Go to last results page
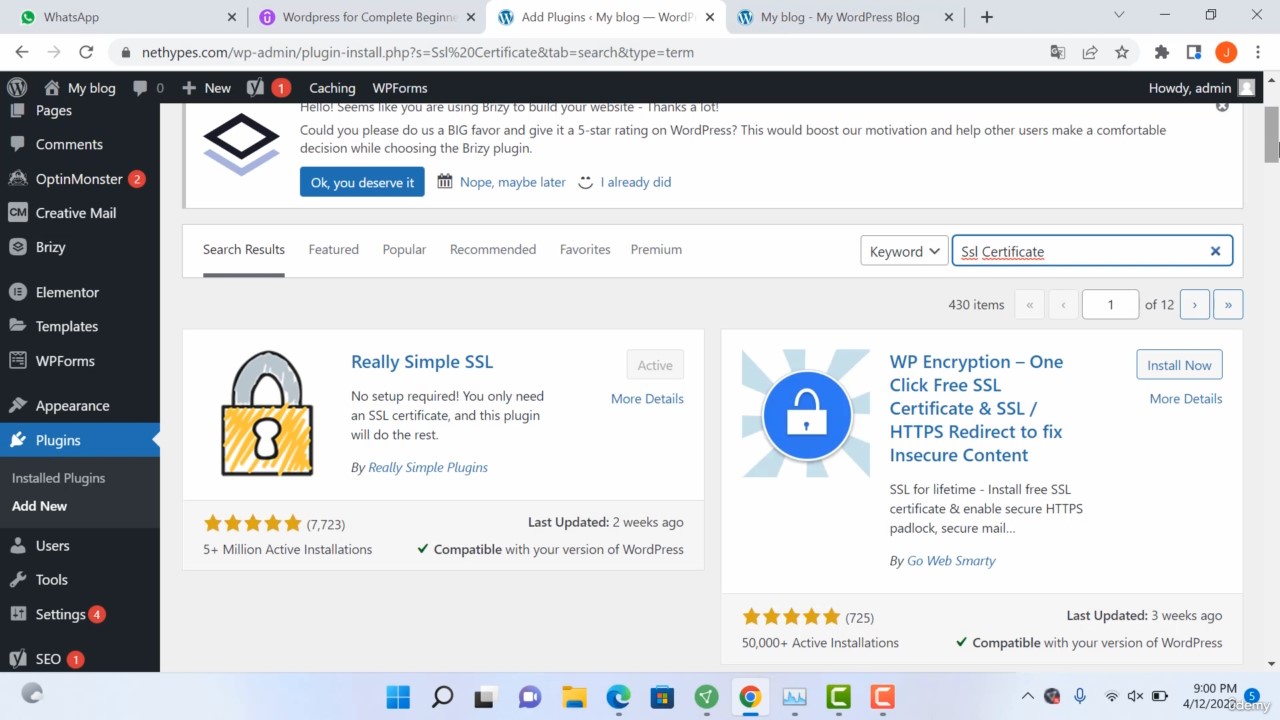The image size is (1280, 720). 1228,304
